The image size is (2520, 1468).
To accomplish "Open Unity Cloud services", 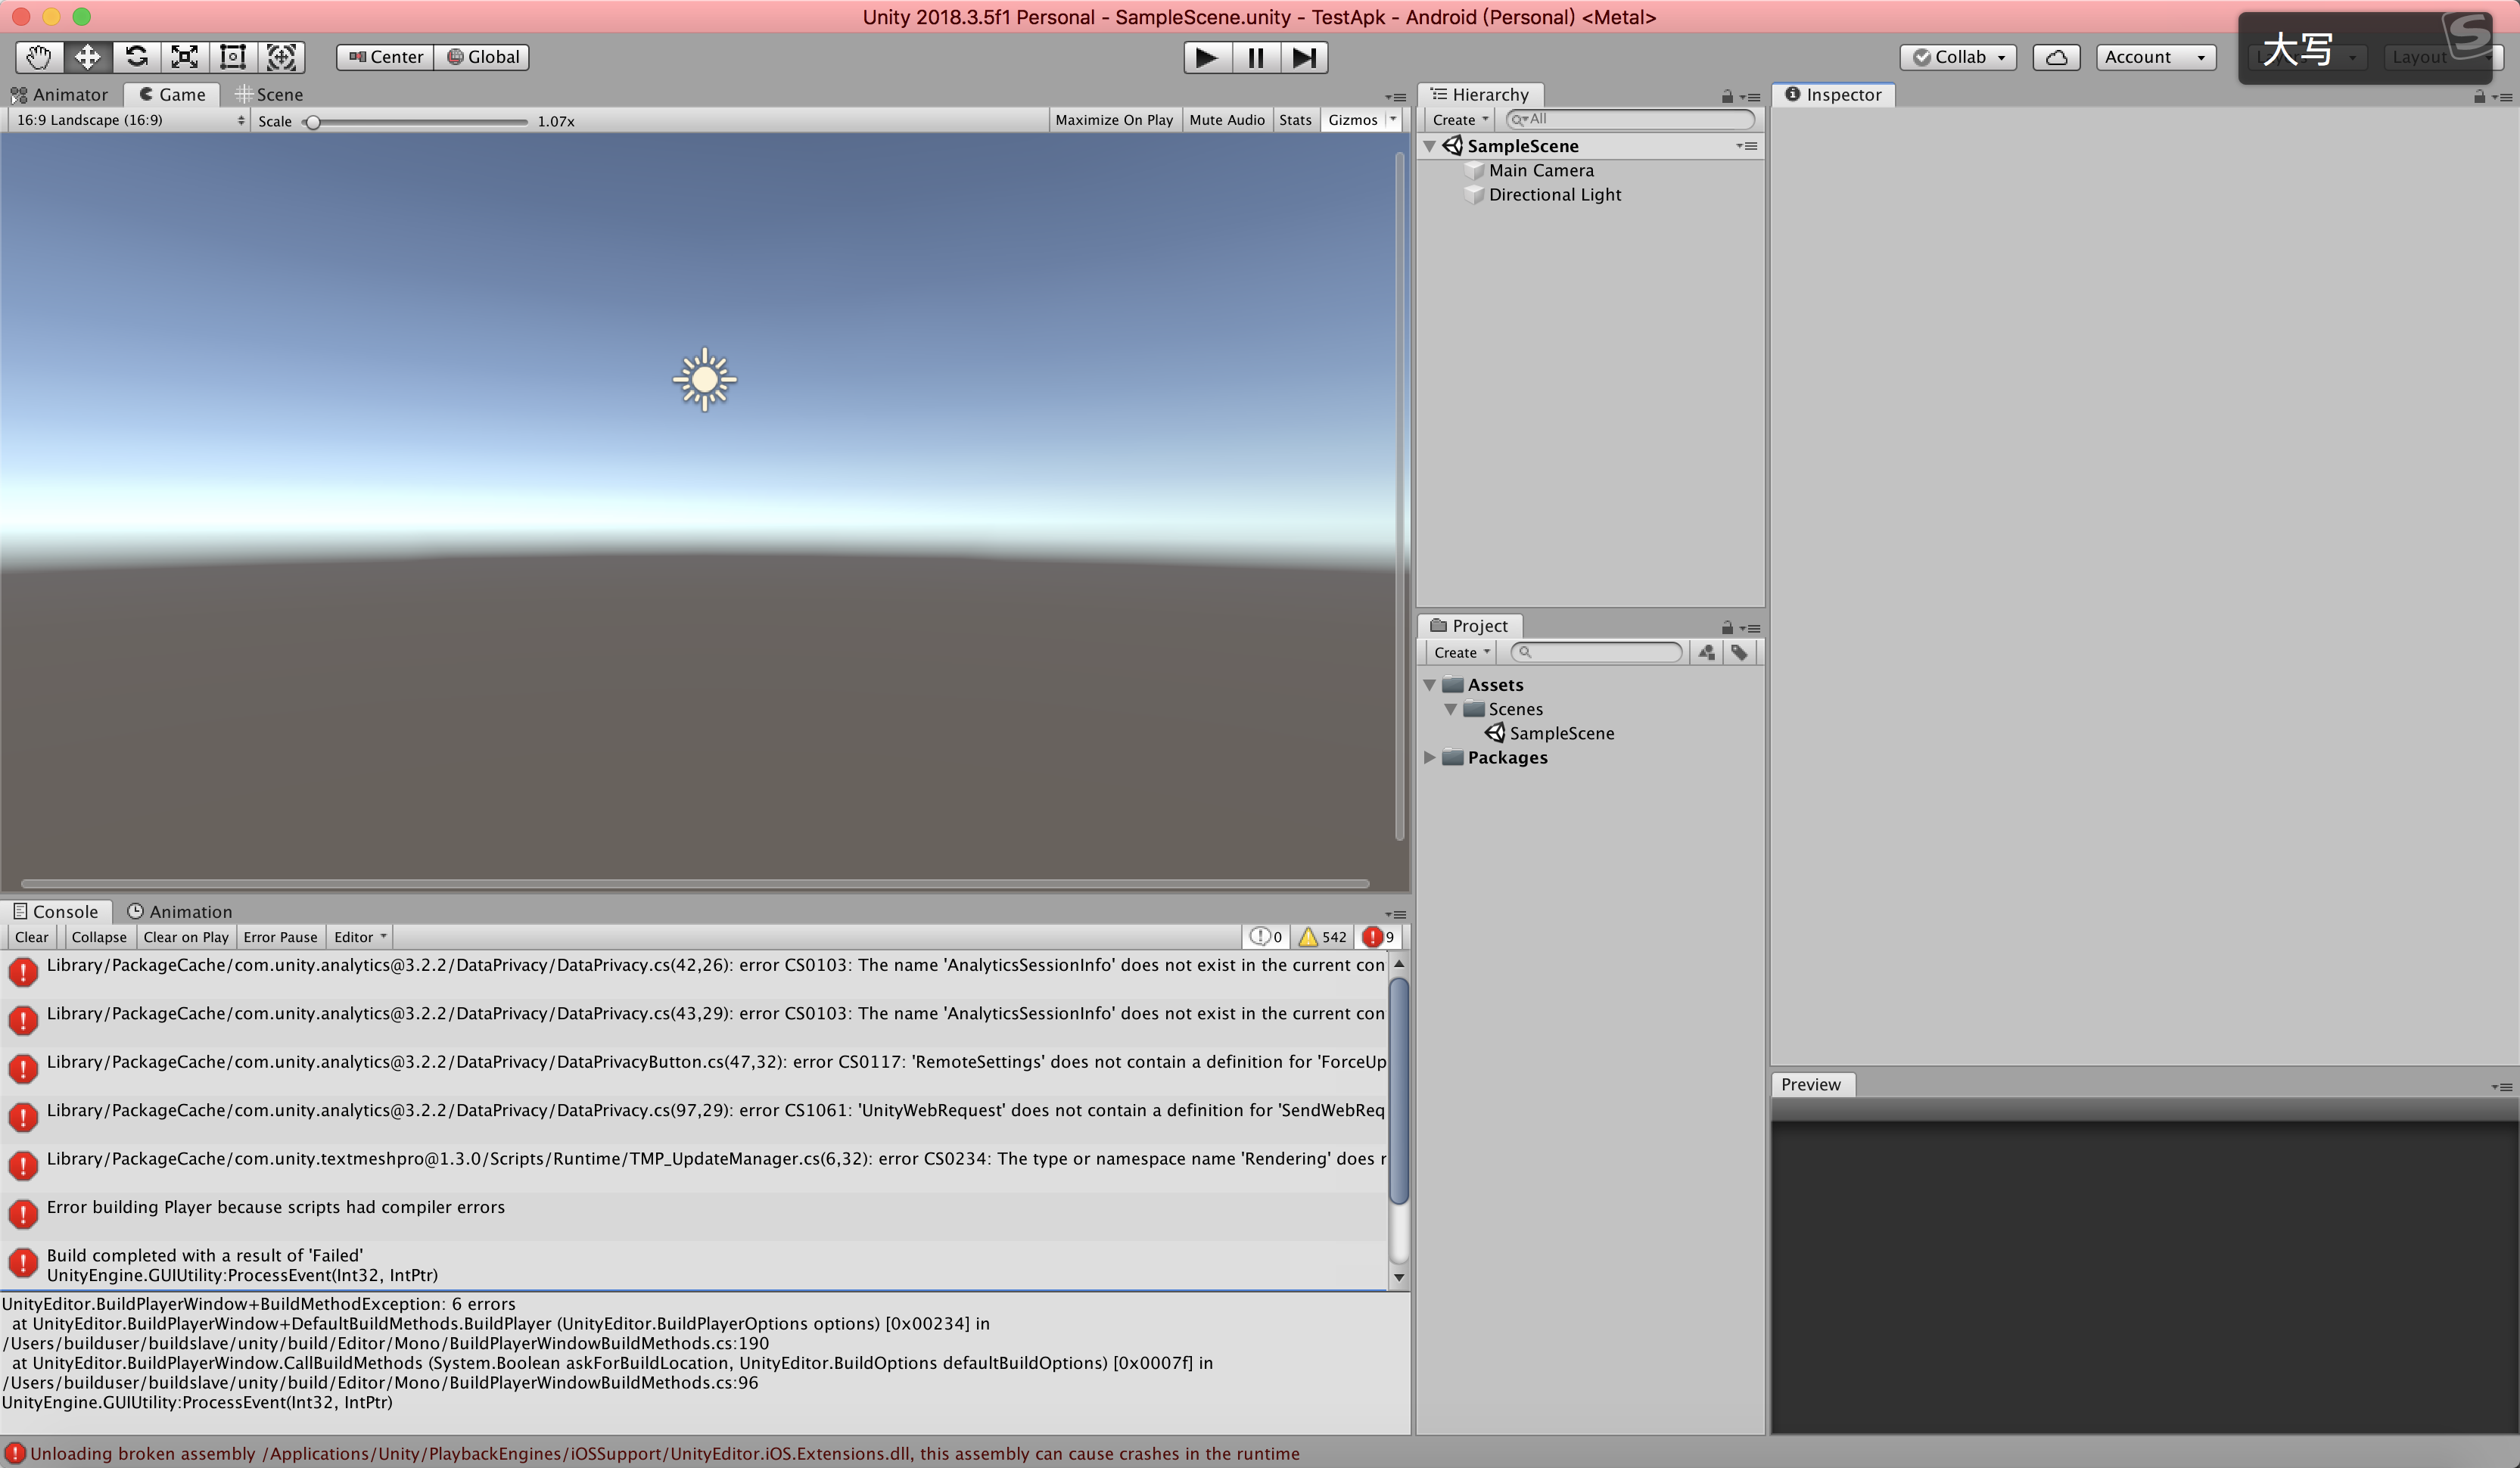I will (x=2056, y=57).
